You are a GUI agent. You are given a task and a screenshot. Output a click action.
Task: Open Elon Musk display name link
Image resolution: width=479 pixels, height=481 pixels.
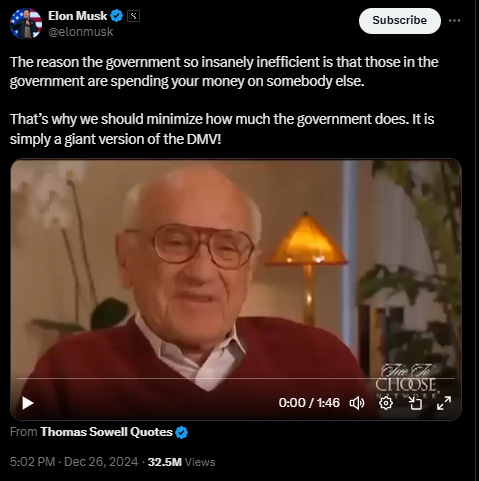(77, 16)
